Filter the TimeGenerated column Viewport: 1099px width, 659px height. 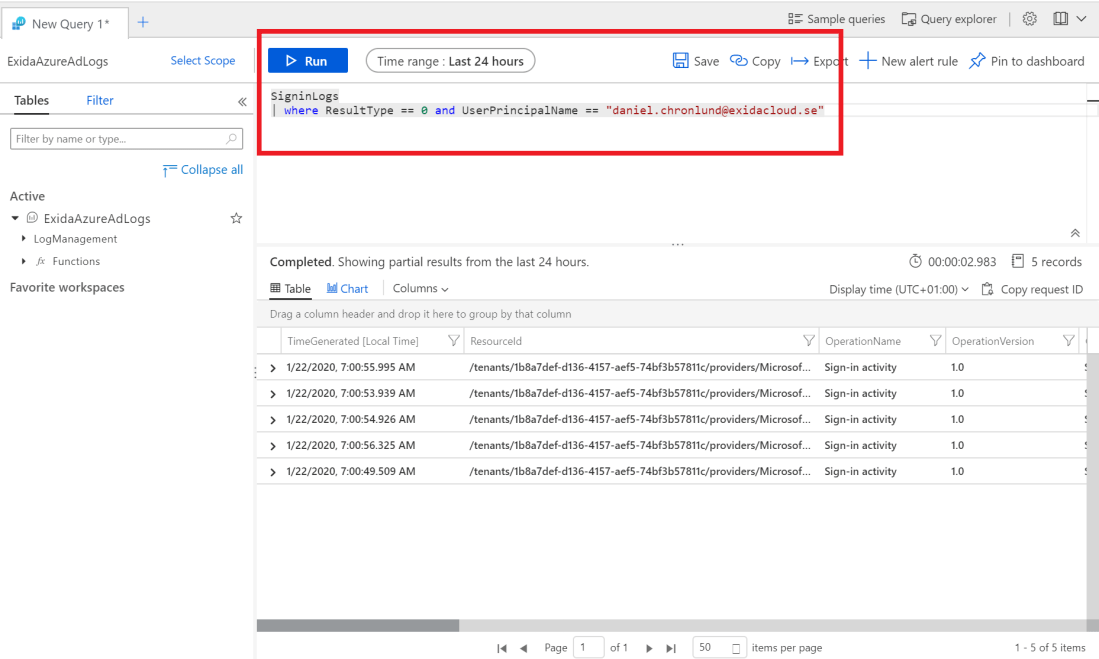[x=453, y=341]
